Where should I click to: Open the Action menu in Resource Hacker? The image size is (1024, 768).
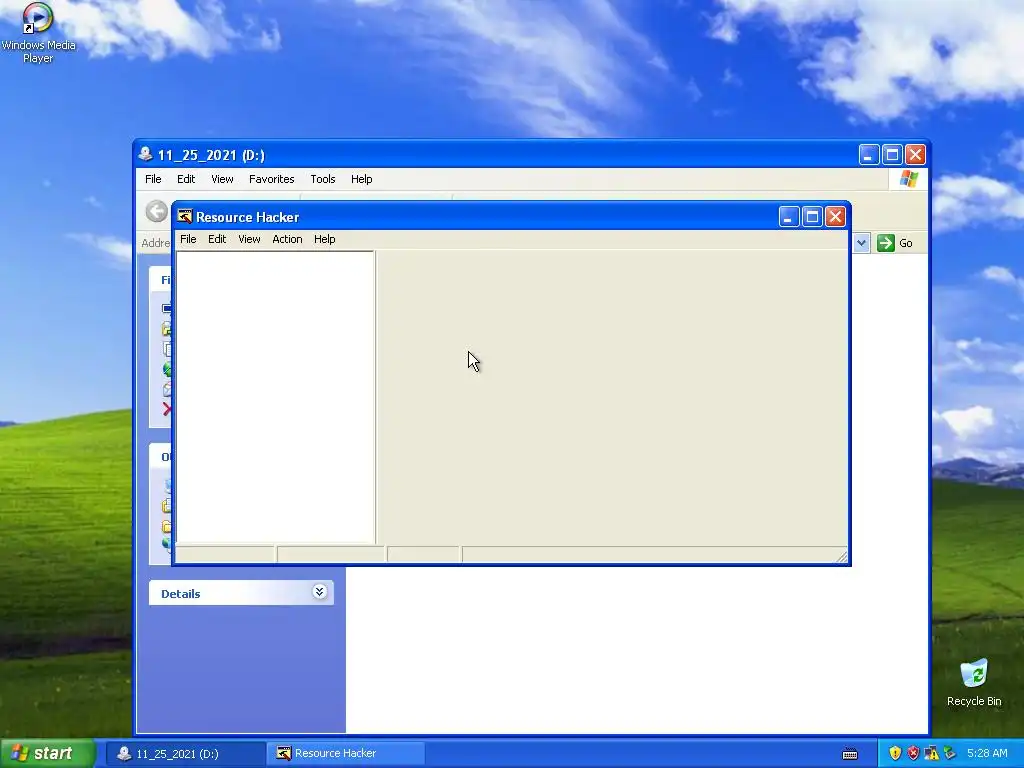pyautogui.click(x=287, y=239)
